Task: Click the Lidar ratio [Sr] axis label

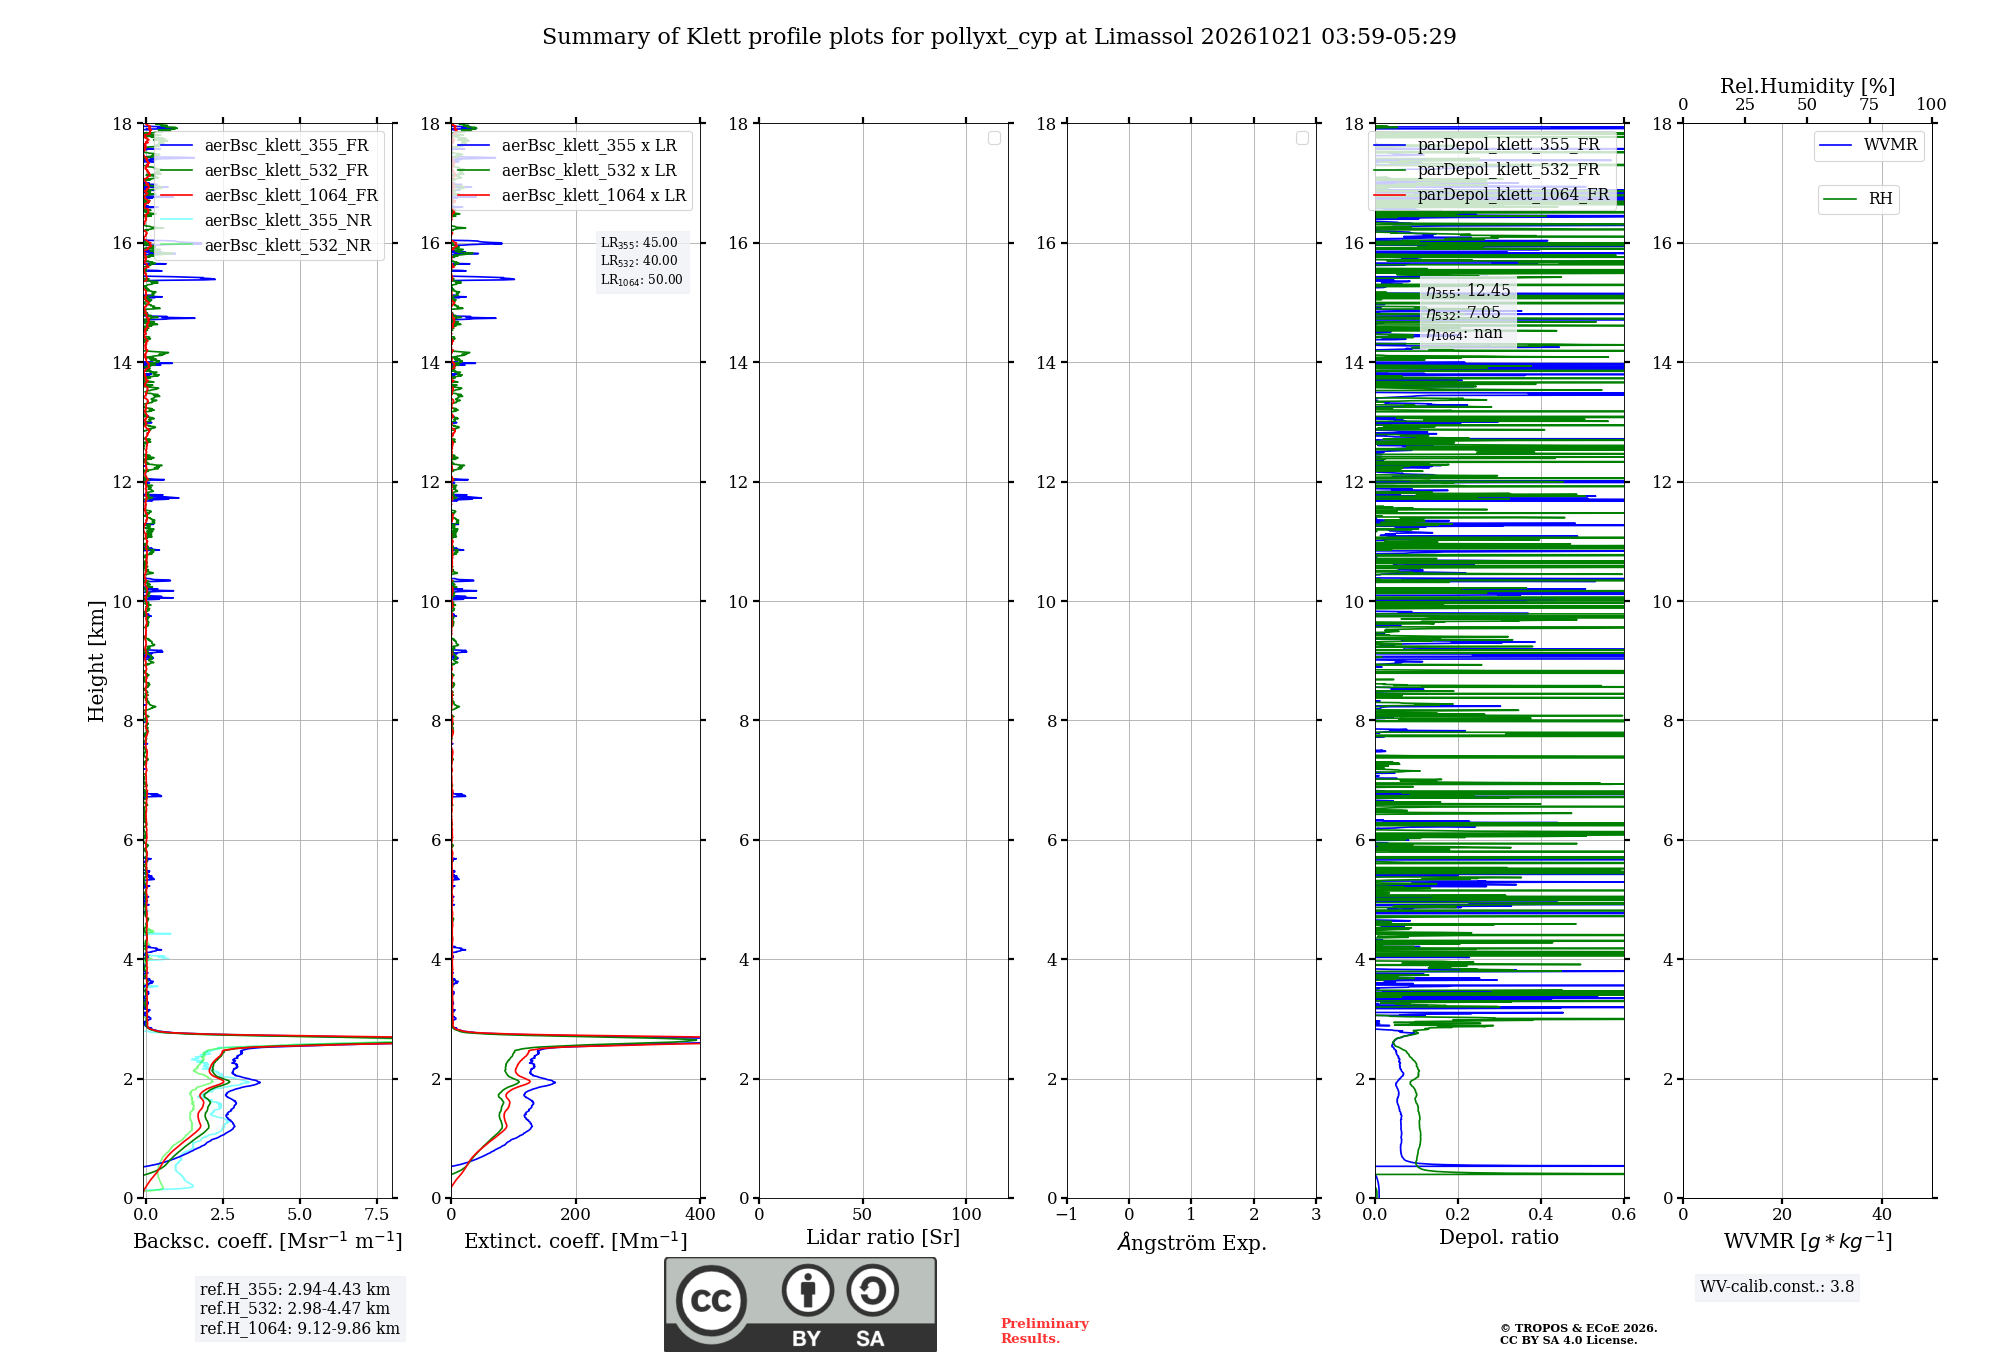Action: click(x=883, y=1238)
